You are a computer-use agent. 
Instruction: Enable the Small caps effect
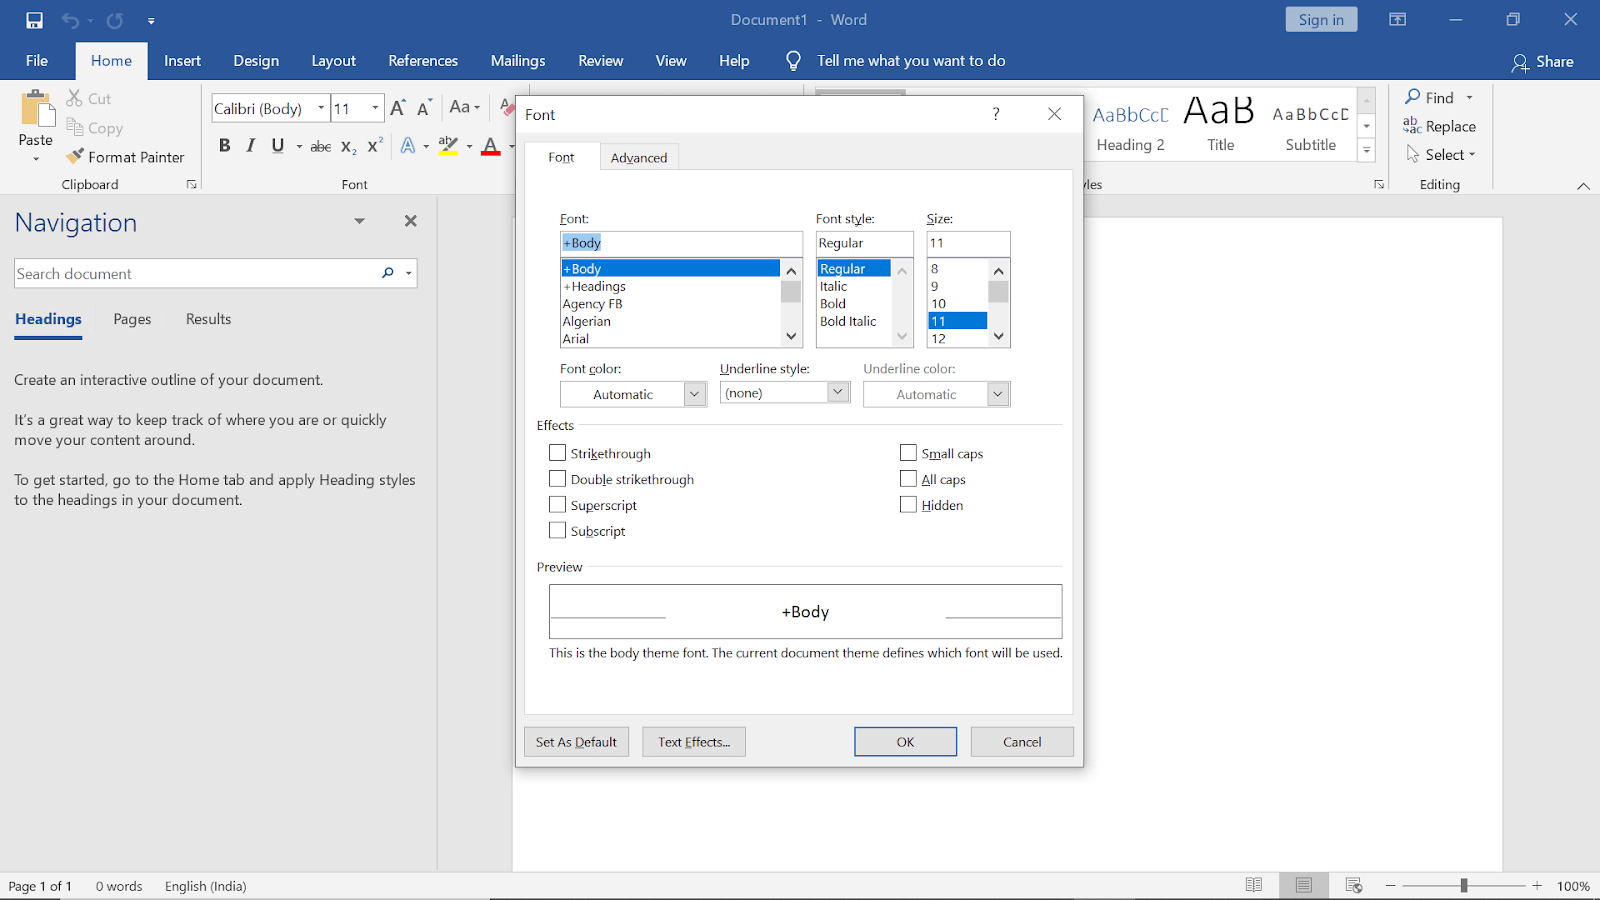908,452
